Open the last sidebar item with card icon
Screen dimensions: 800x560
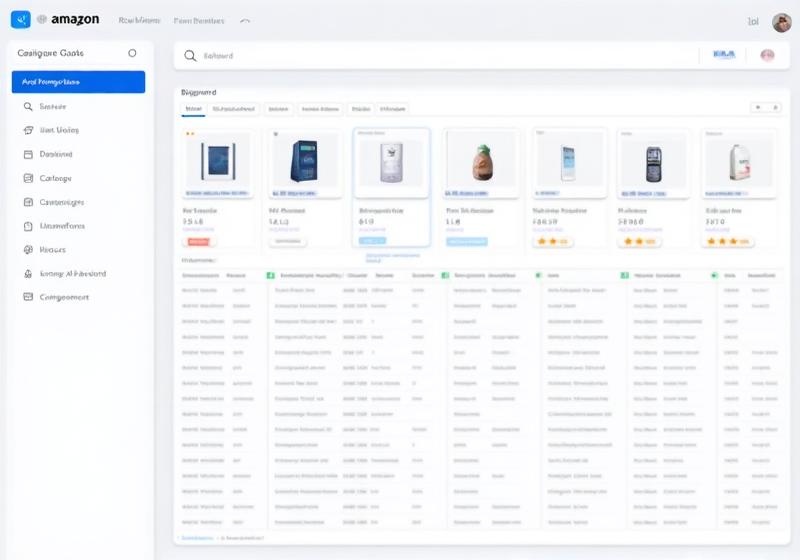tap(28, 297)
